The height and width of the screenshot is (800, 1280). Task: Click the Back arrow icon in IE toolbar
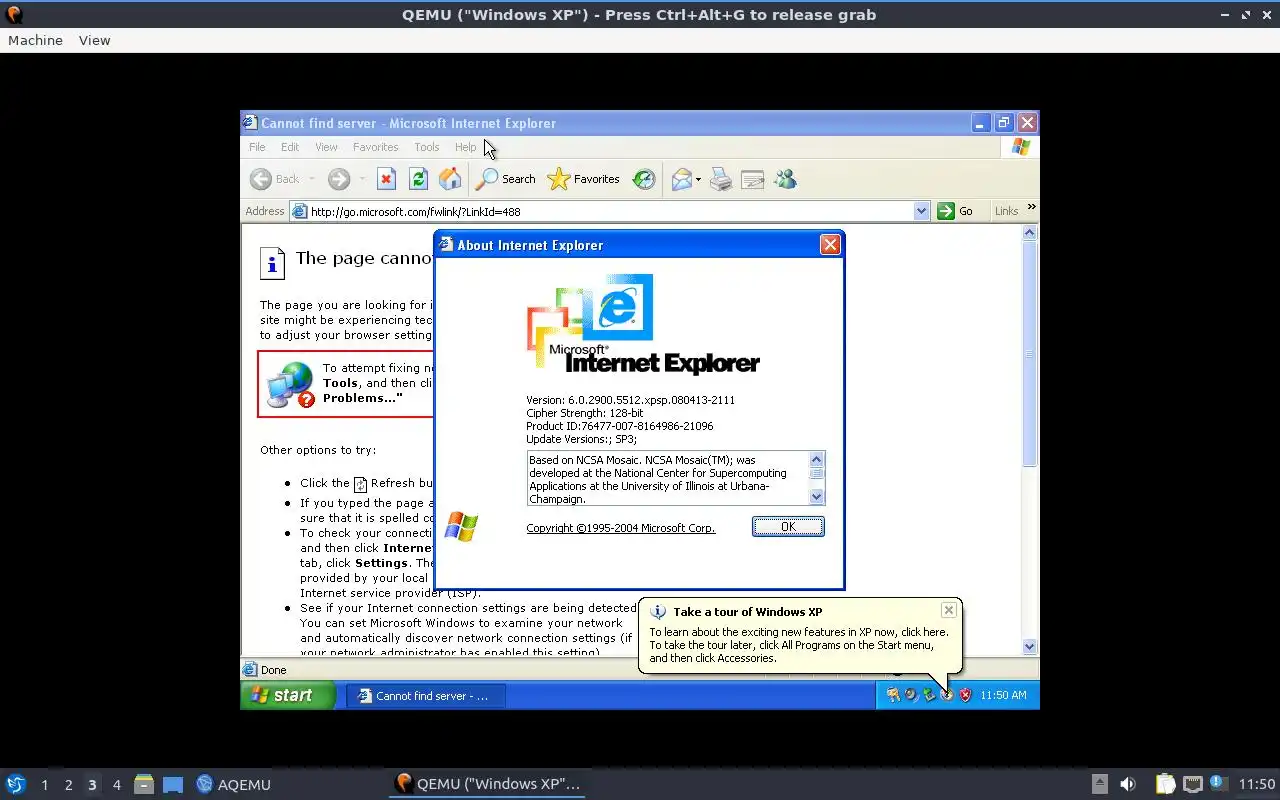(261, 179)
